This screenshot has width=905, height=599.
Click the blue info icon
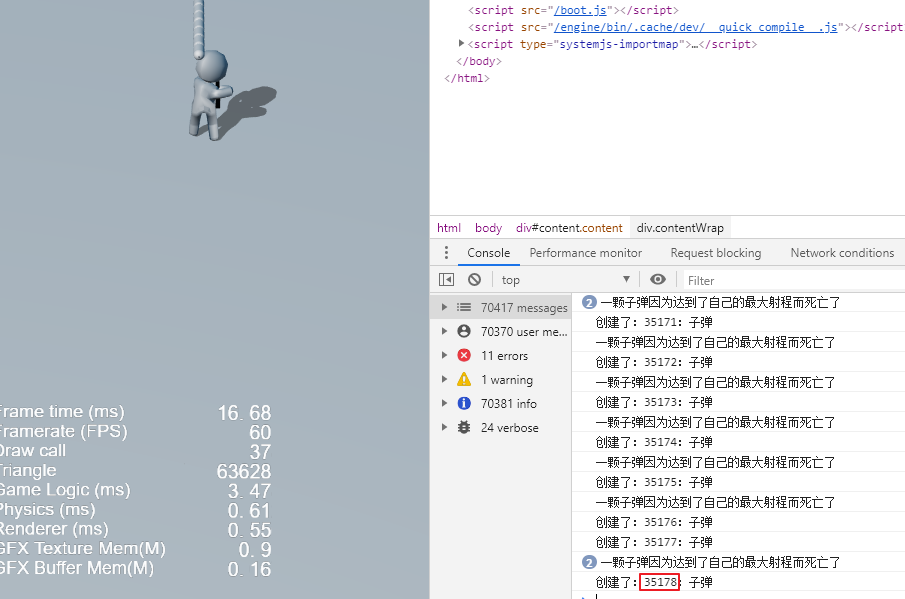point(464,403)
